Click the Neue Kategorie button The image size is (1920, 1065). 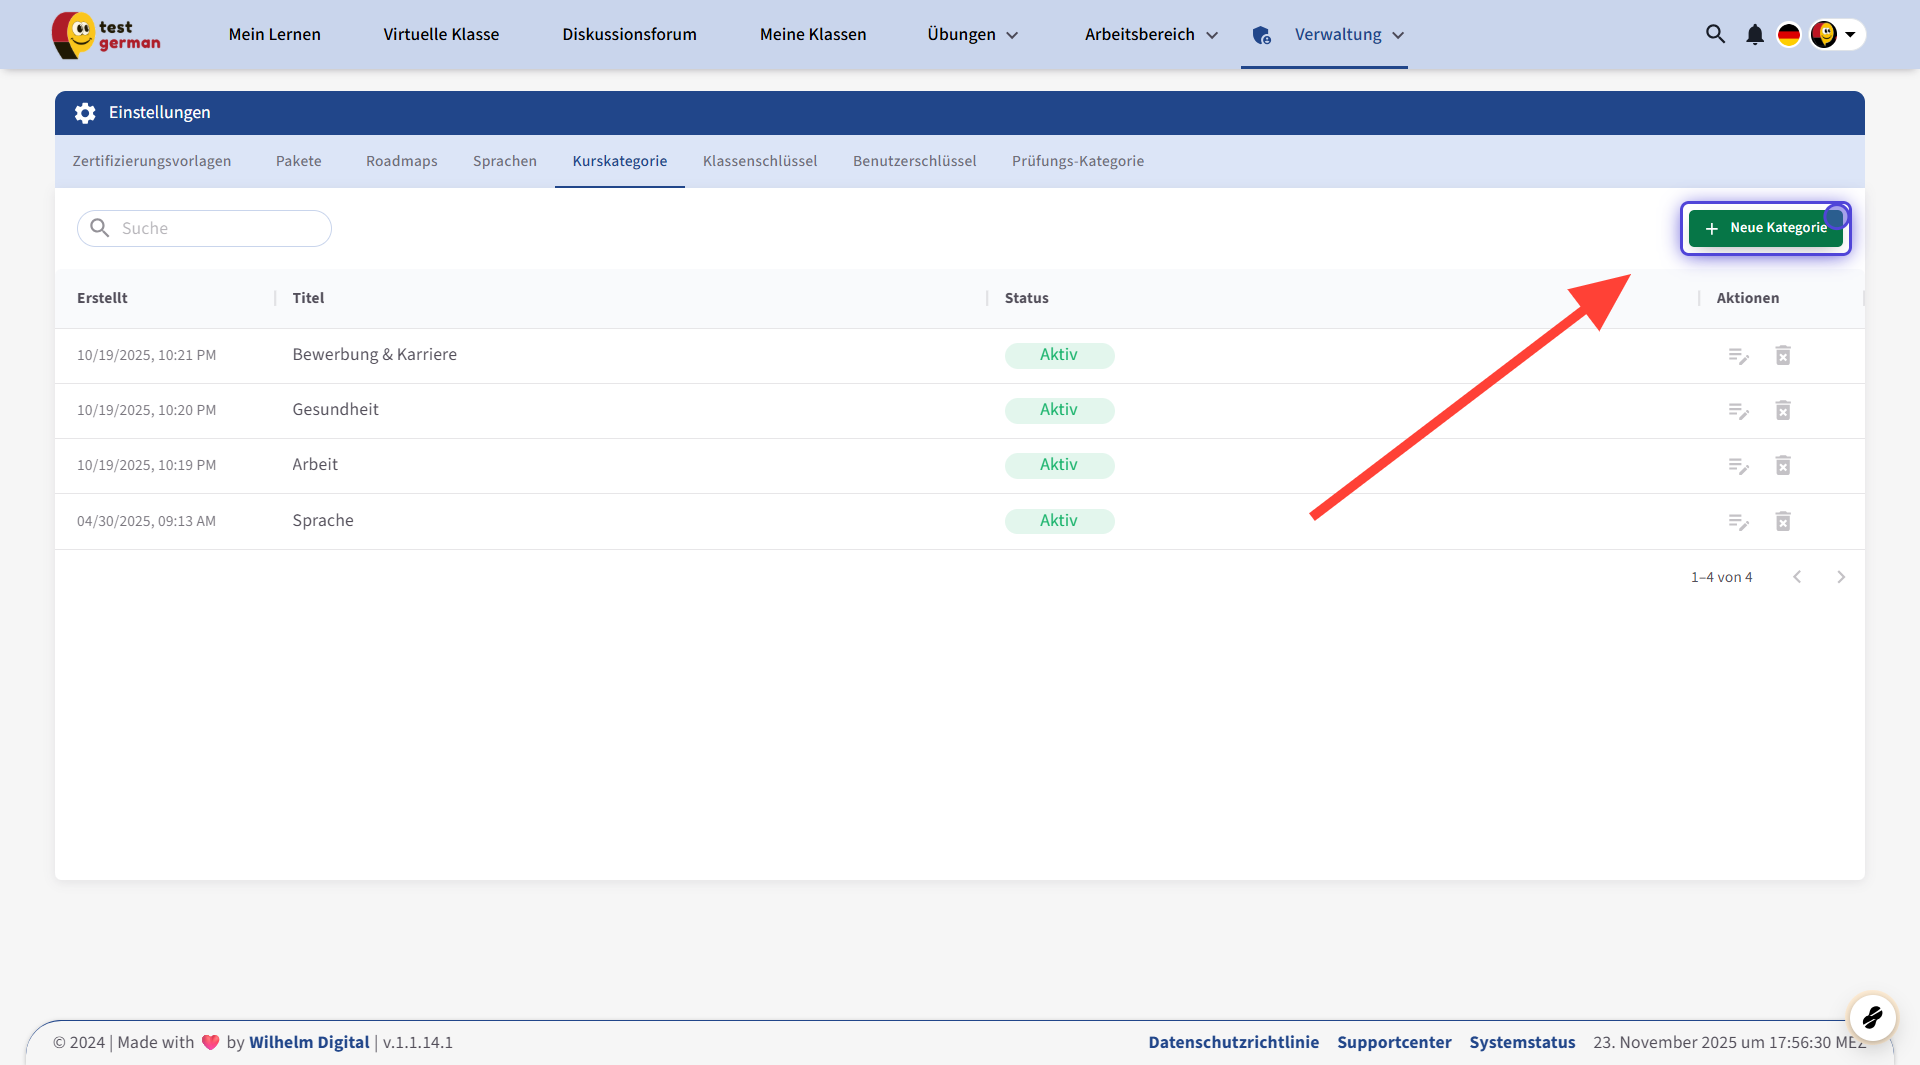point(1765,228)
